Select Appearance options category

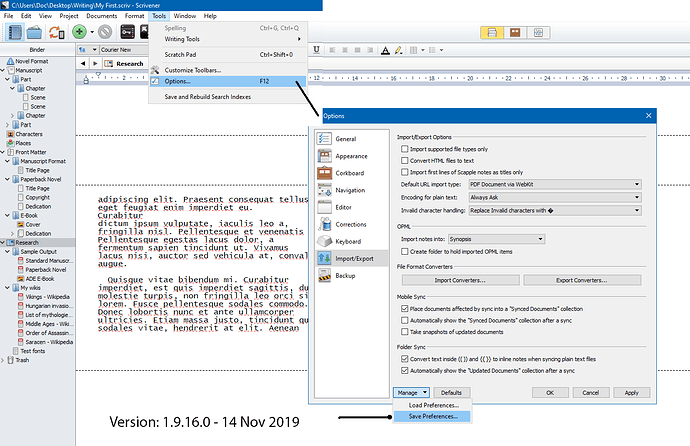pos(352,156)
